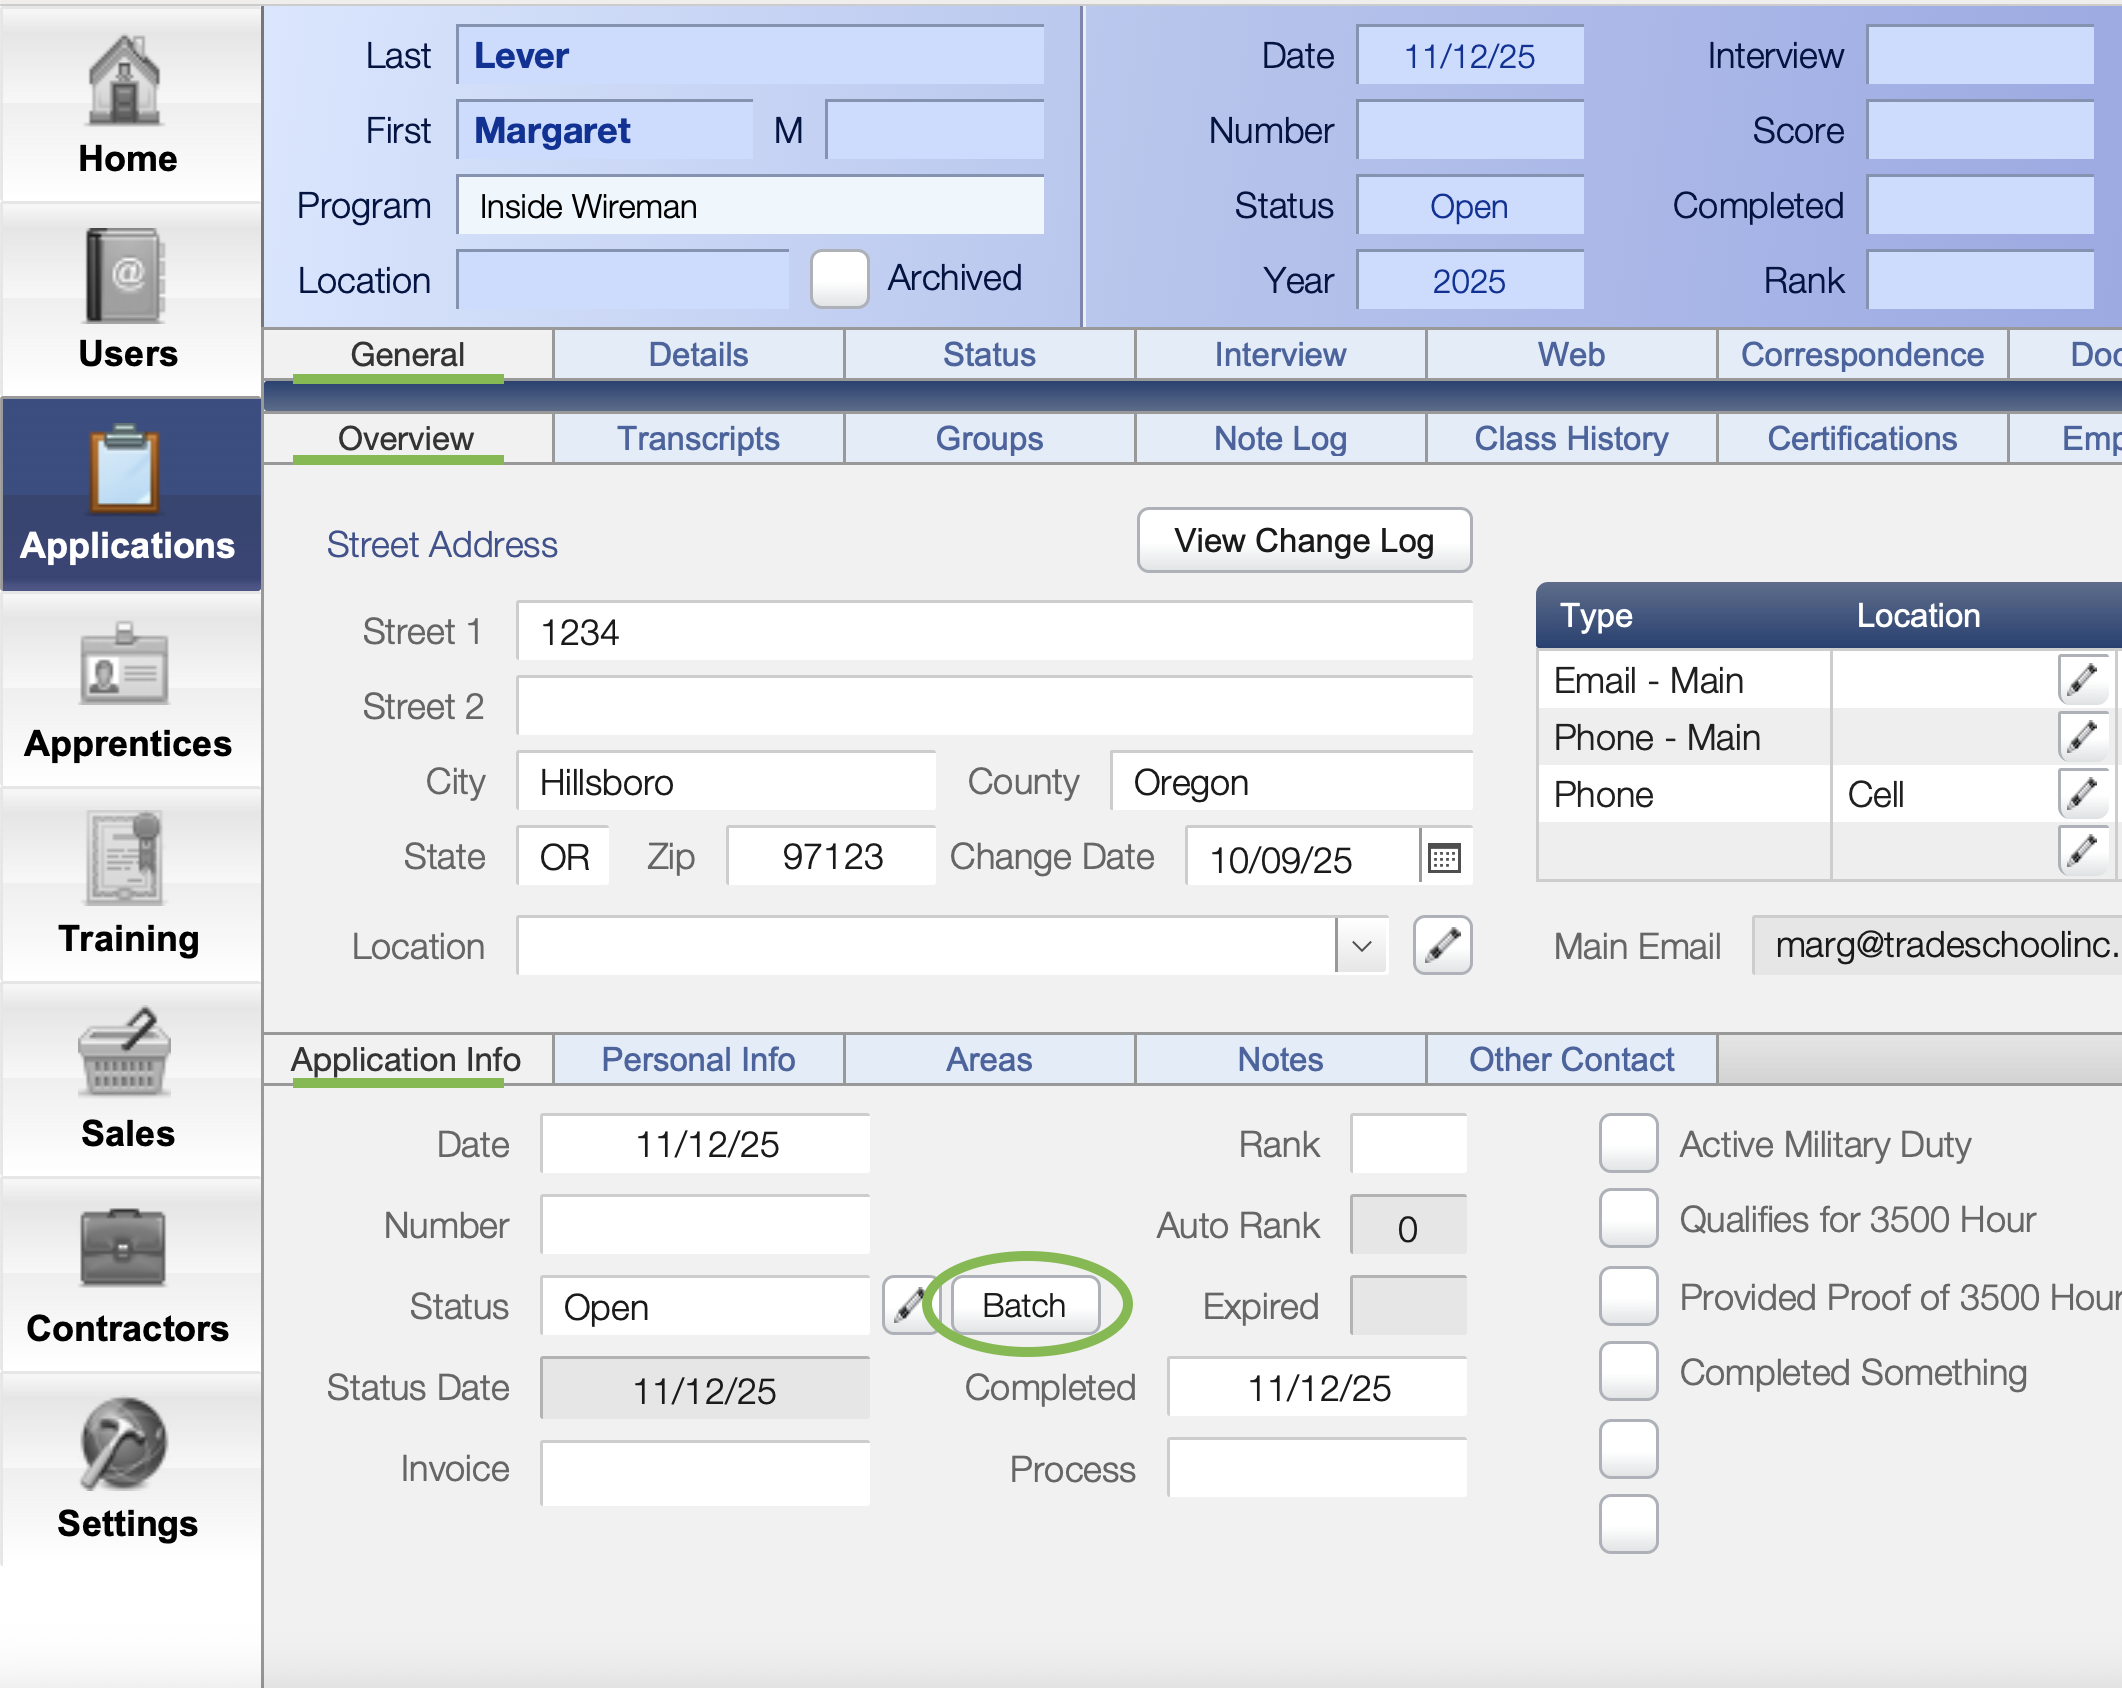Viewport: 2122px width, 1688px height.
Task: Click the application Number field
Action: click(x=705, y=1225)
